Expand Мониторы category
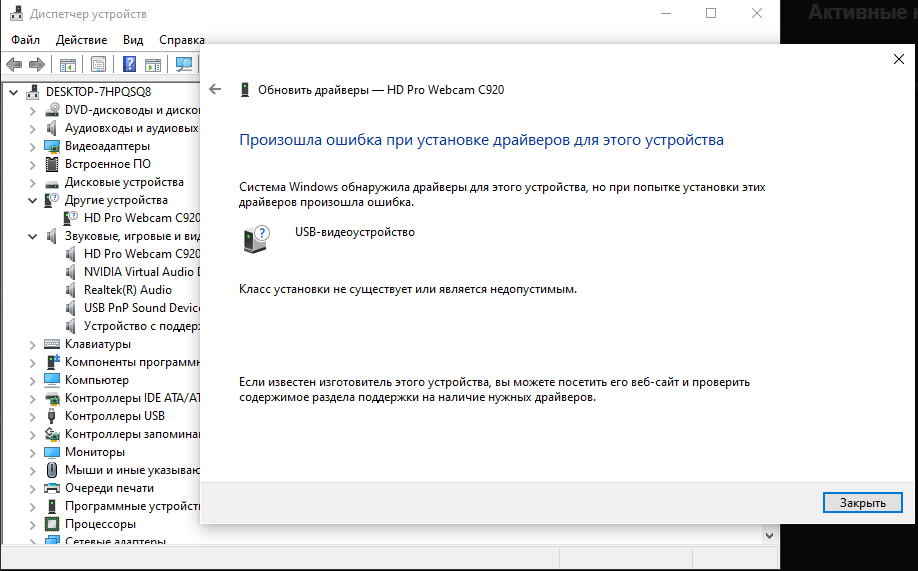Image resolution: width=918 pixels, height=571 pixels. (x=33, y=453)
